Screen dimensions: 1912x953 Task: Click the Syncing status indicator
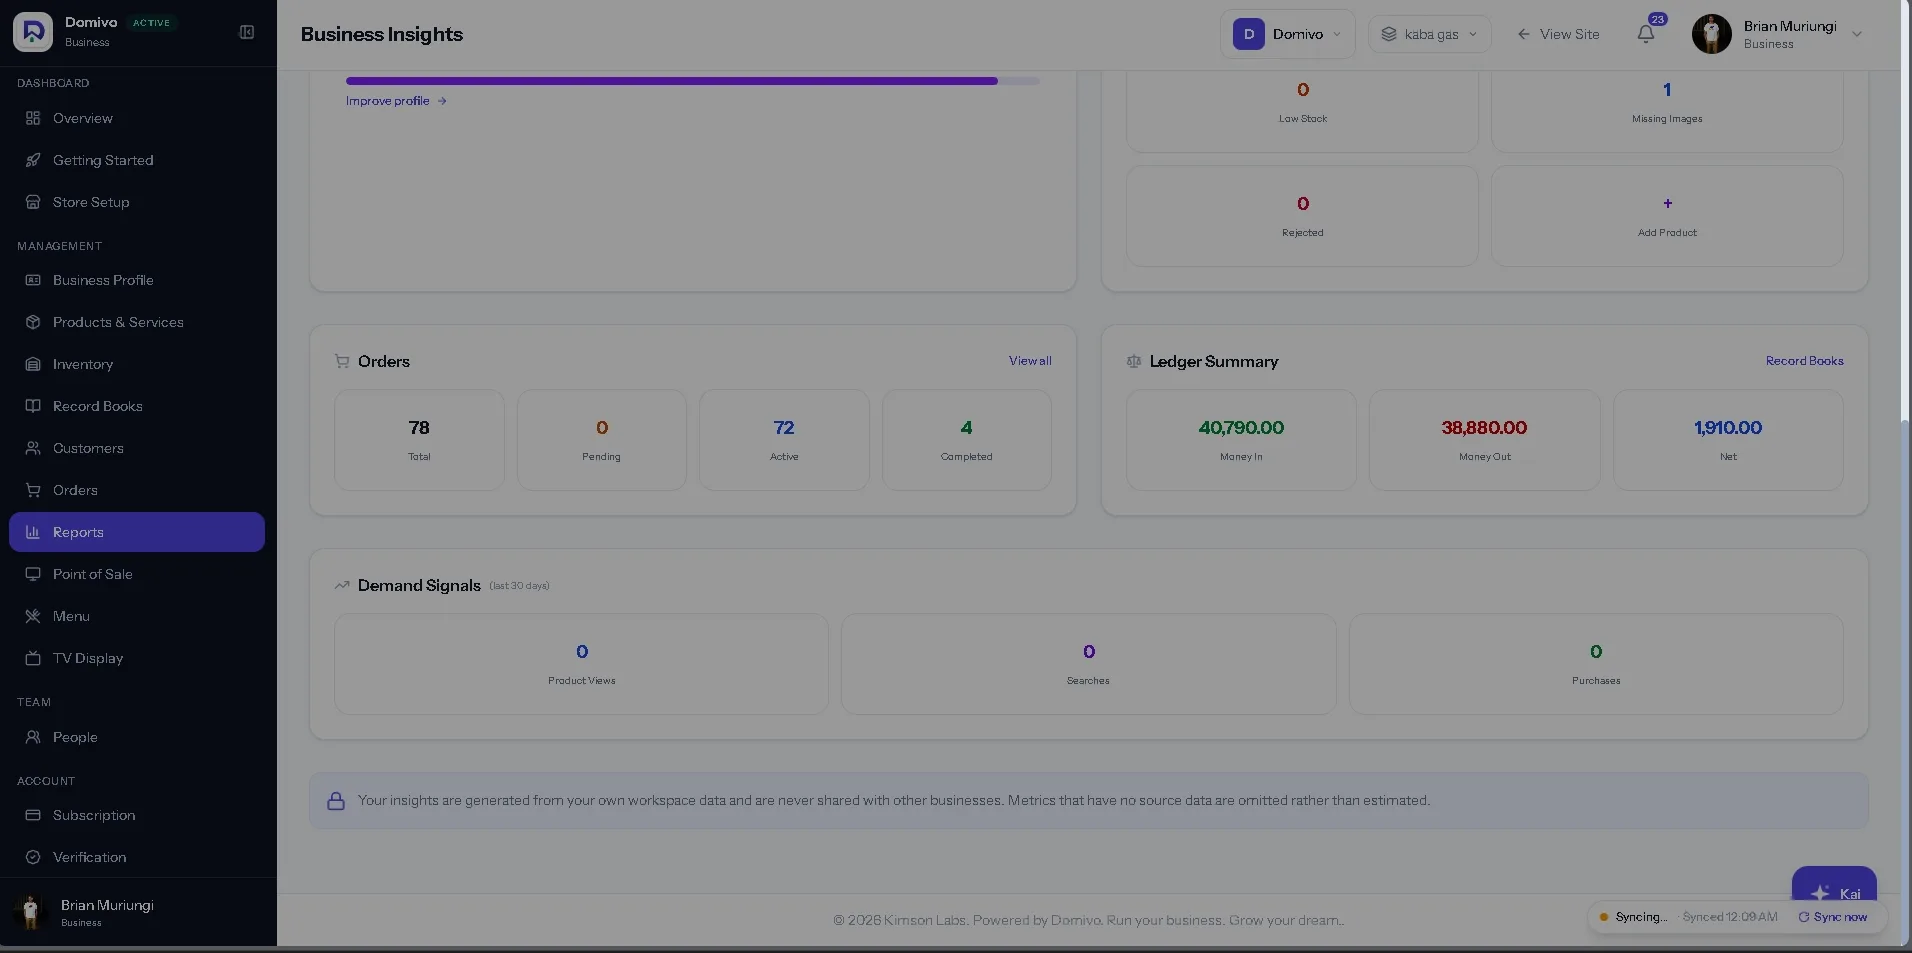[1634, 917]
